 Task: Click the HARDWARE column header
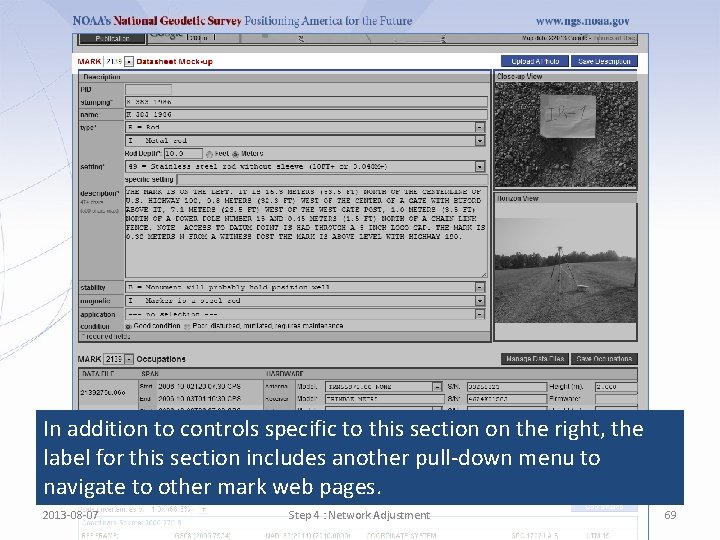tap(284, 374)
